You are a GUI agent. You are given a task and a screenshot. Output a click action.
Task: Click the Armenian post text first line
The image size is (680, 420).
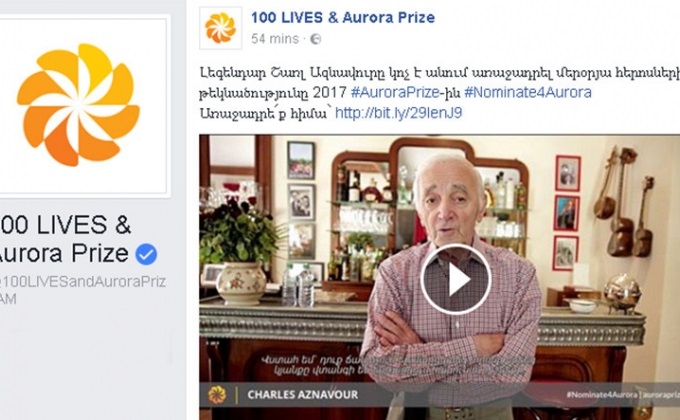click(x=440, y=72)
